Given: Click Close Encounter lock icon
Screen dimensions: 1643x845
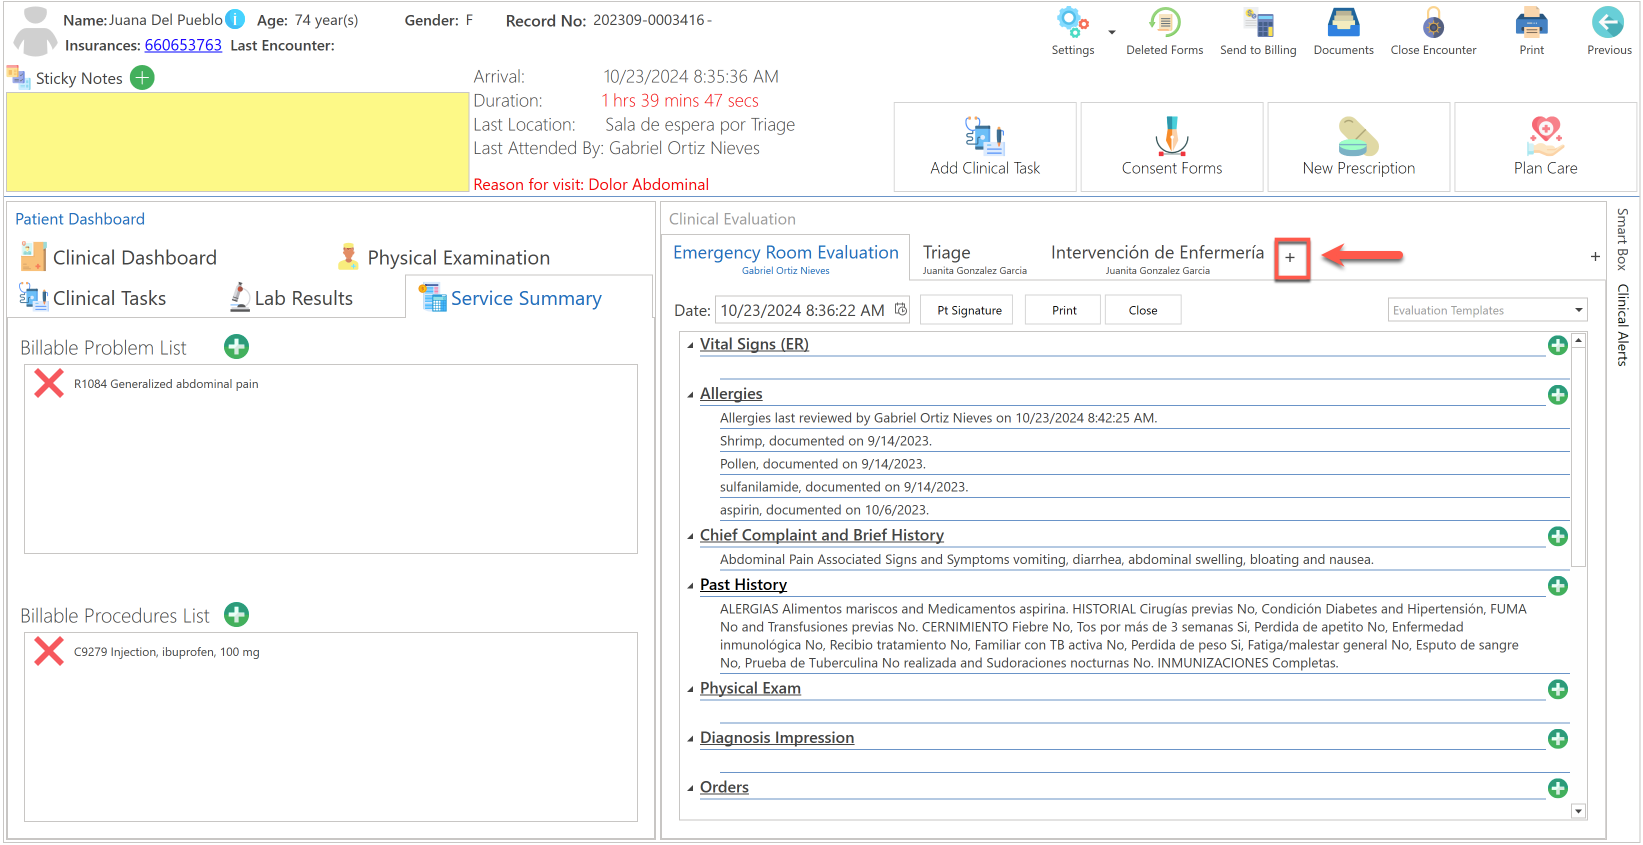Looking at the screenshot, I should click(x=1433, y=23).
